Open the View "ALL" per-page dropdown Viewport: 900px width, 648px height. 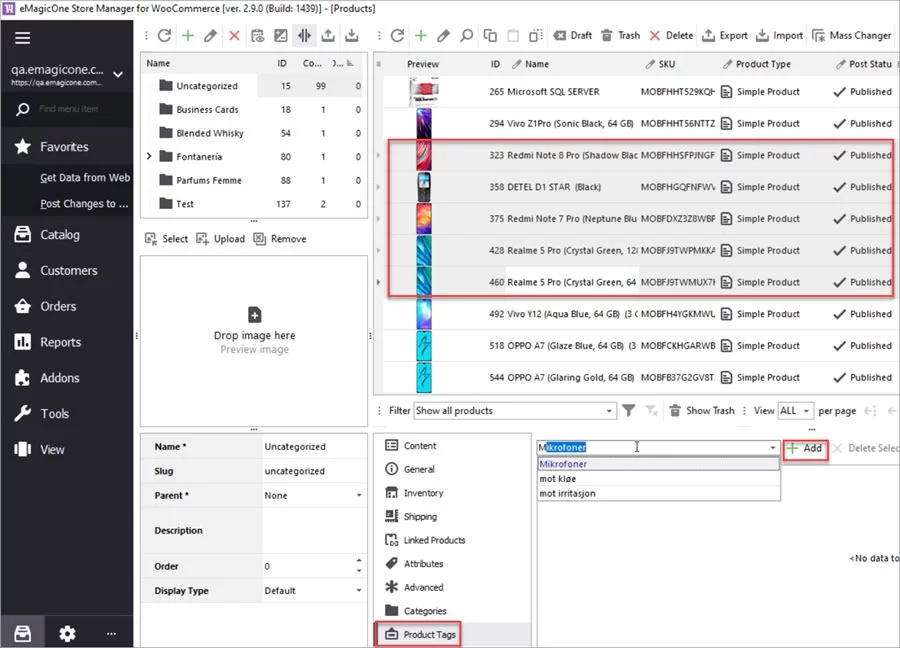point(795,411)
